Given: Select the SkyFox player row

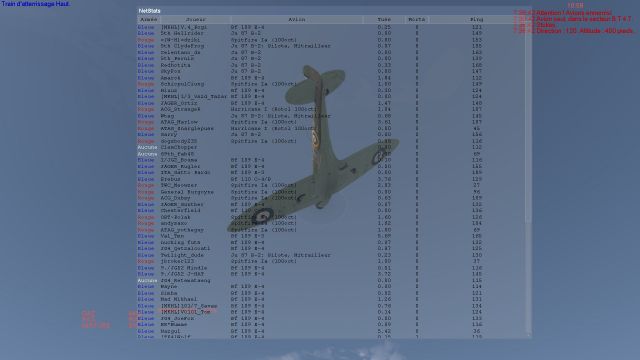Looking at the screenshot, I should (331, 71).
